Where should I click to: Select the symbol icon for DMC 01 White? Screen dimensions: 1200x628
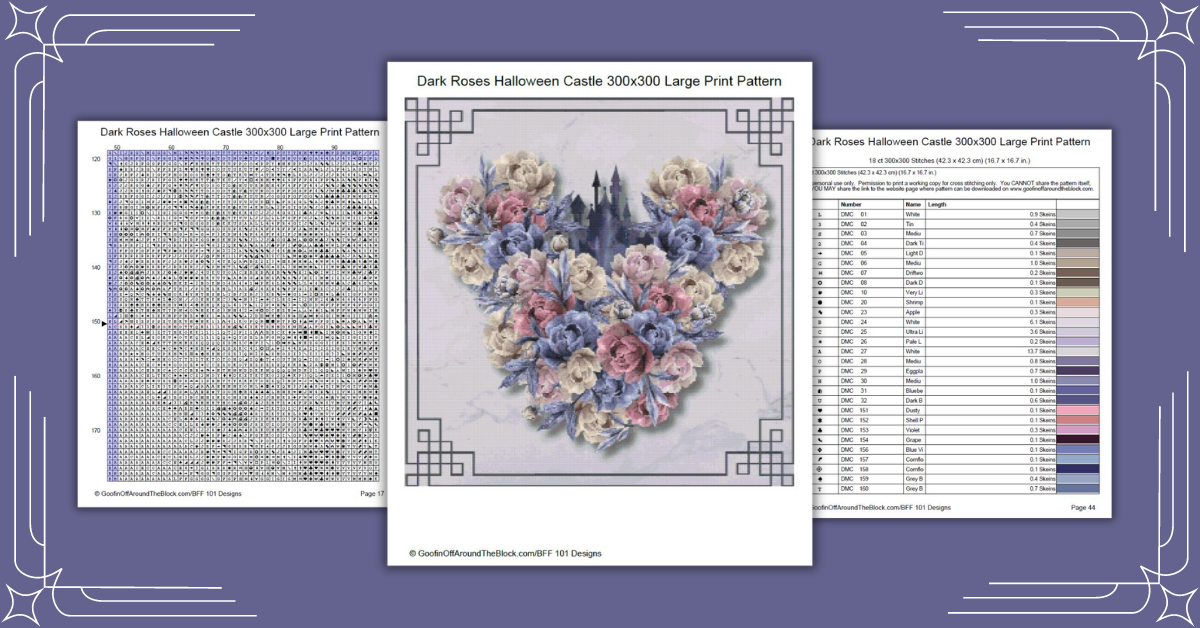[x=822, y=213]
